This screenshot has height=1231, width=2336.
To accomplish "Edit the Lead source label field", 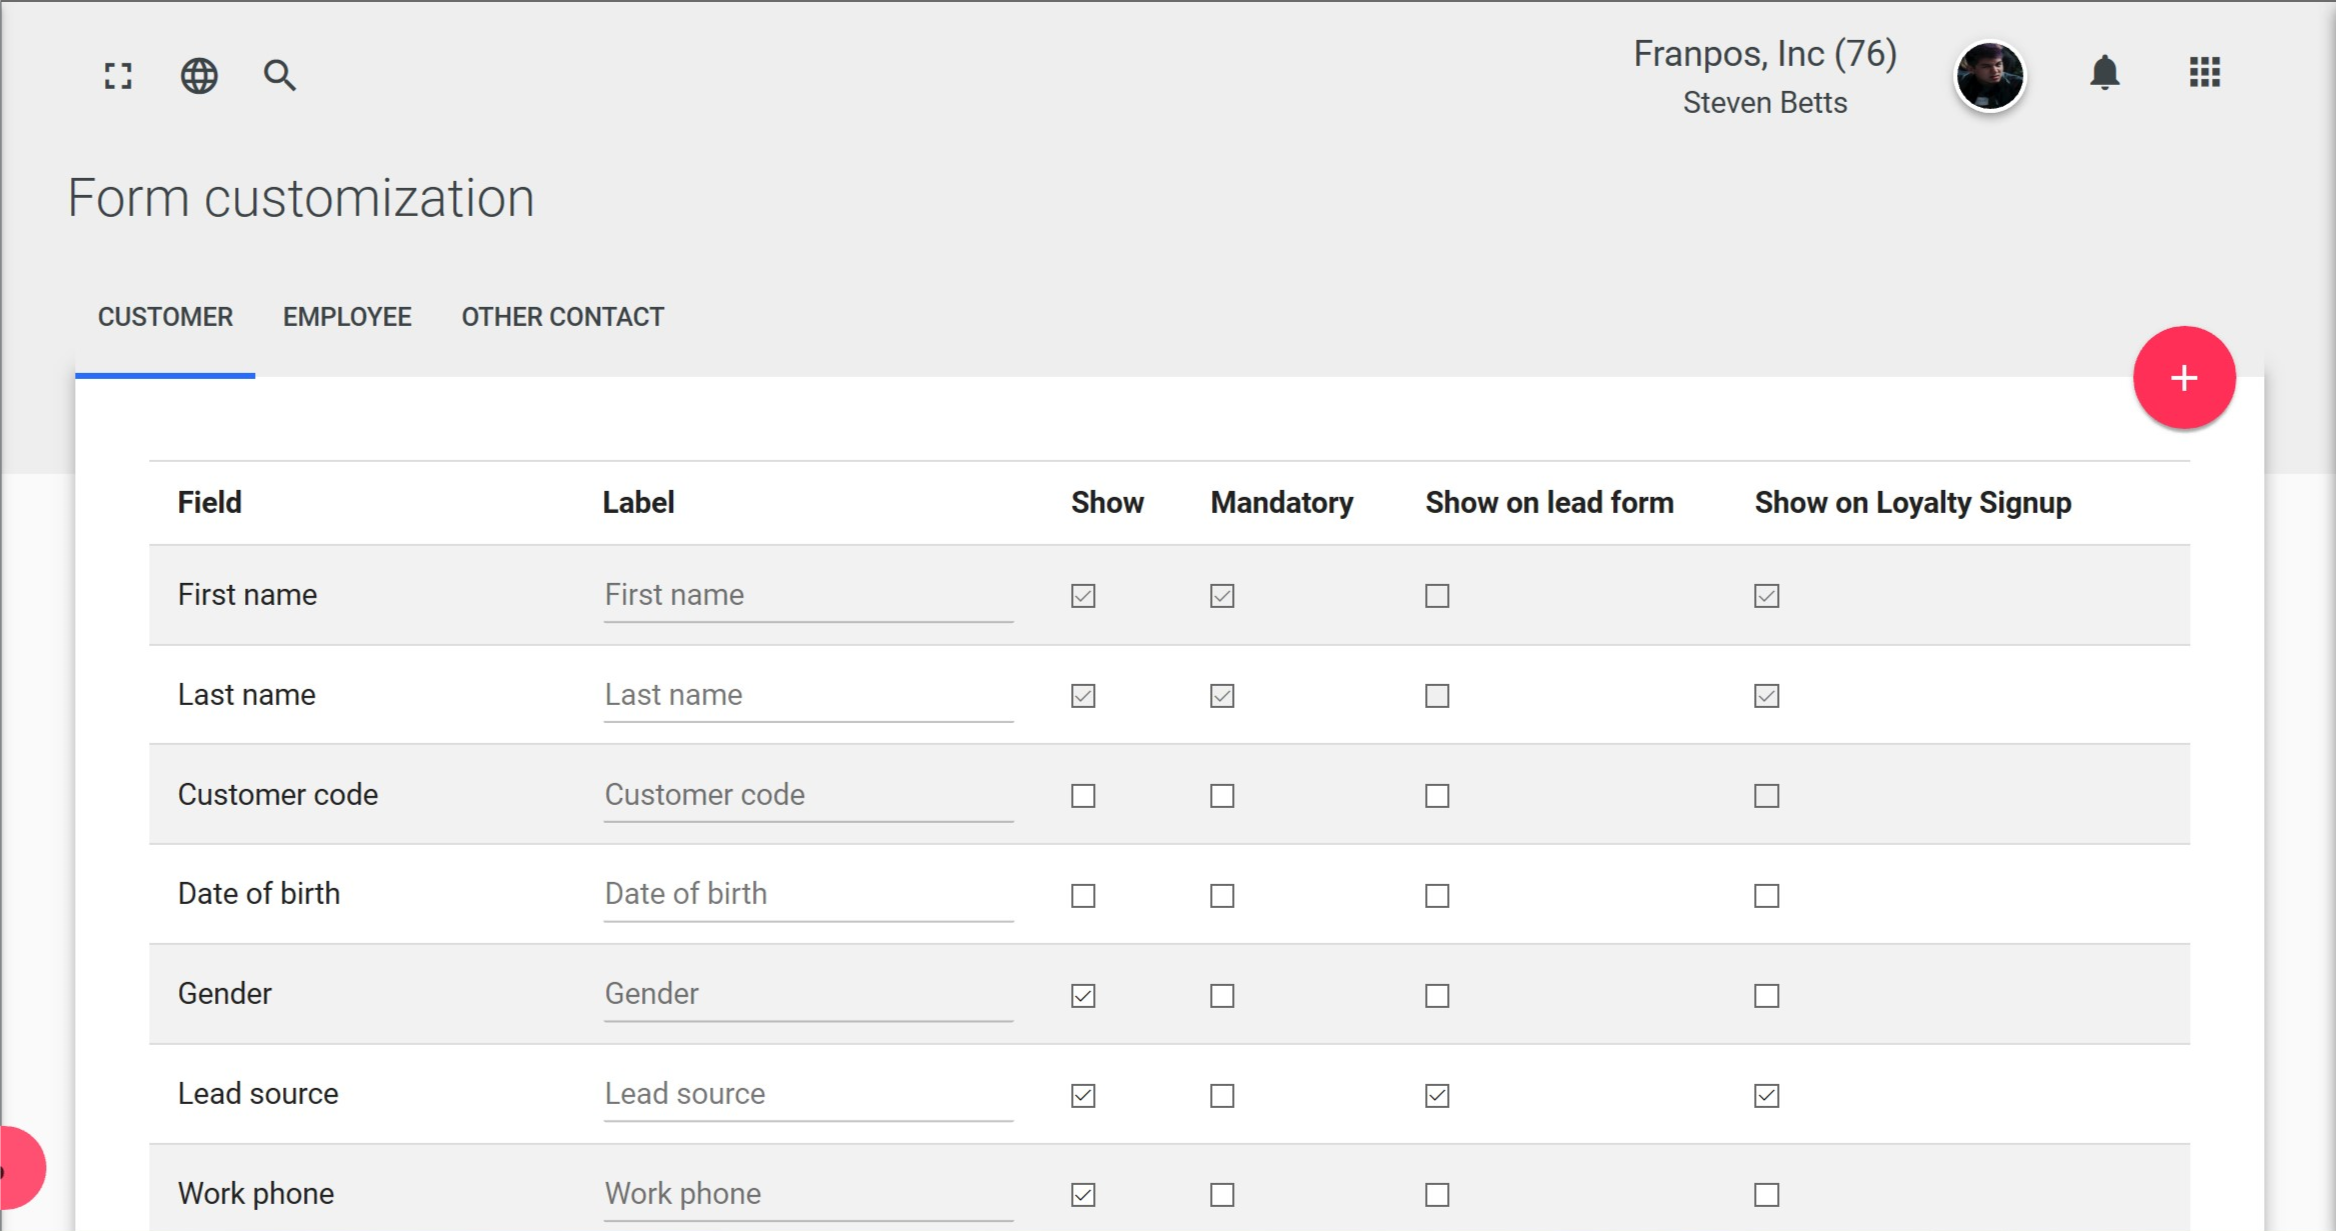I will pos(808,1094).
